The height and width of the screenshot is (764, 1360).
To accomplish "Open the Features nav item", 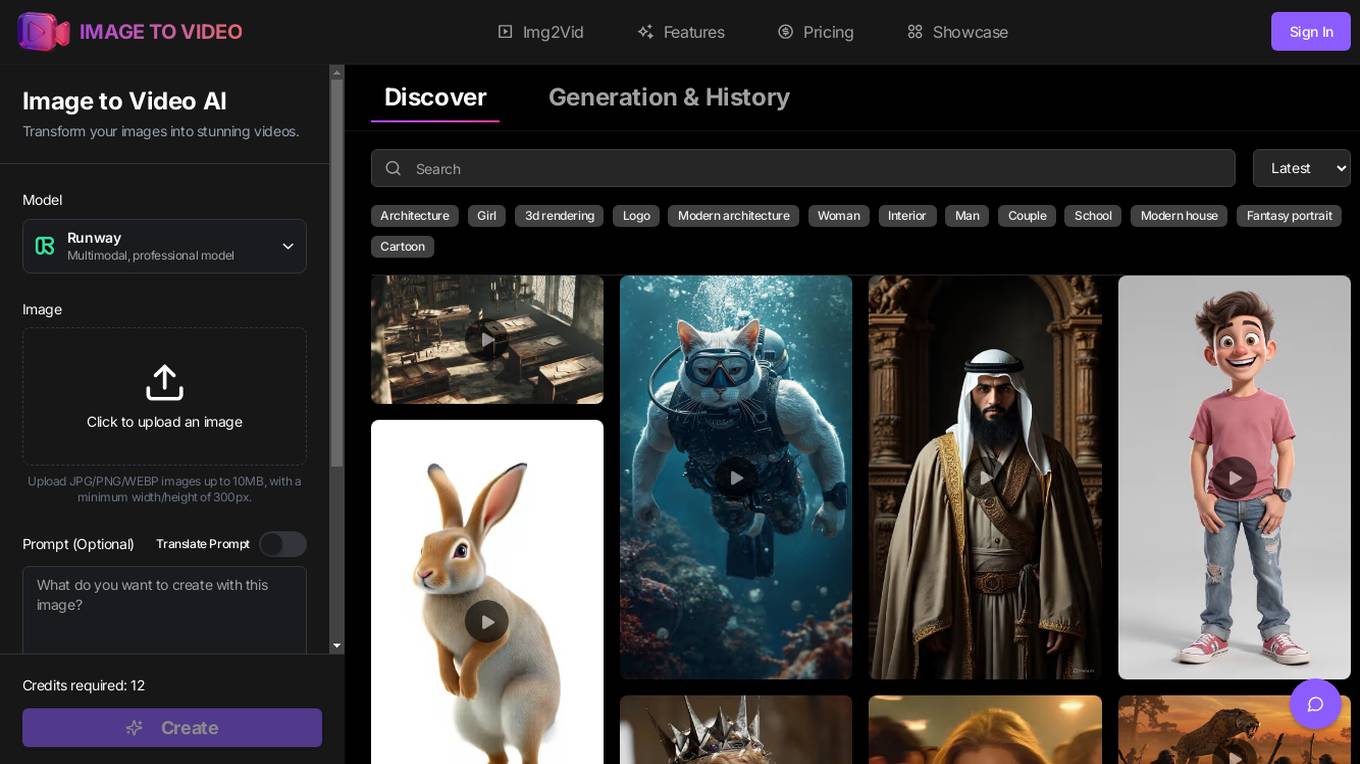I will coord(681,32).
